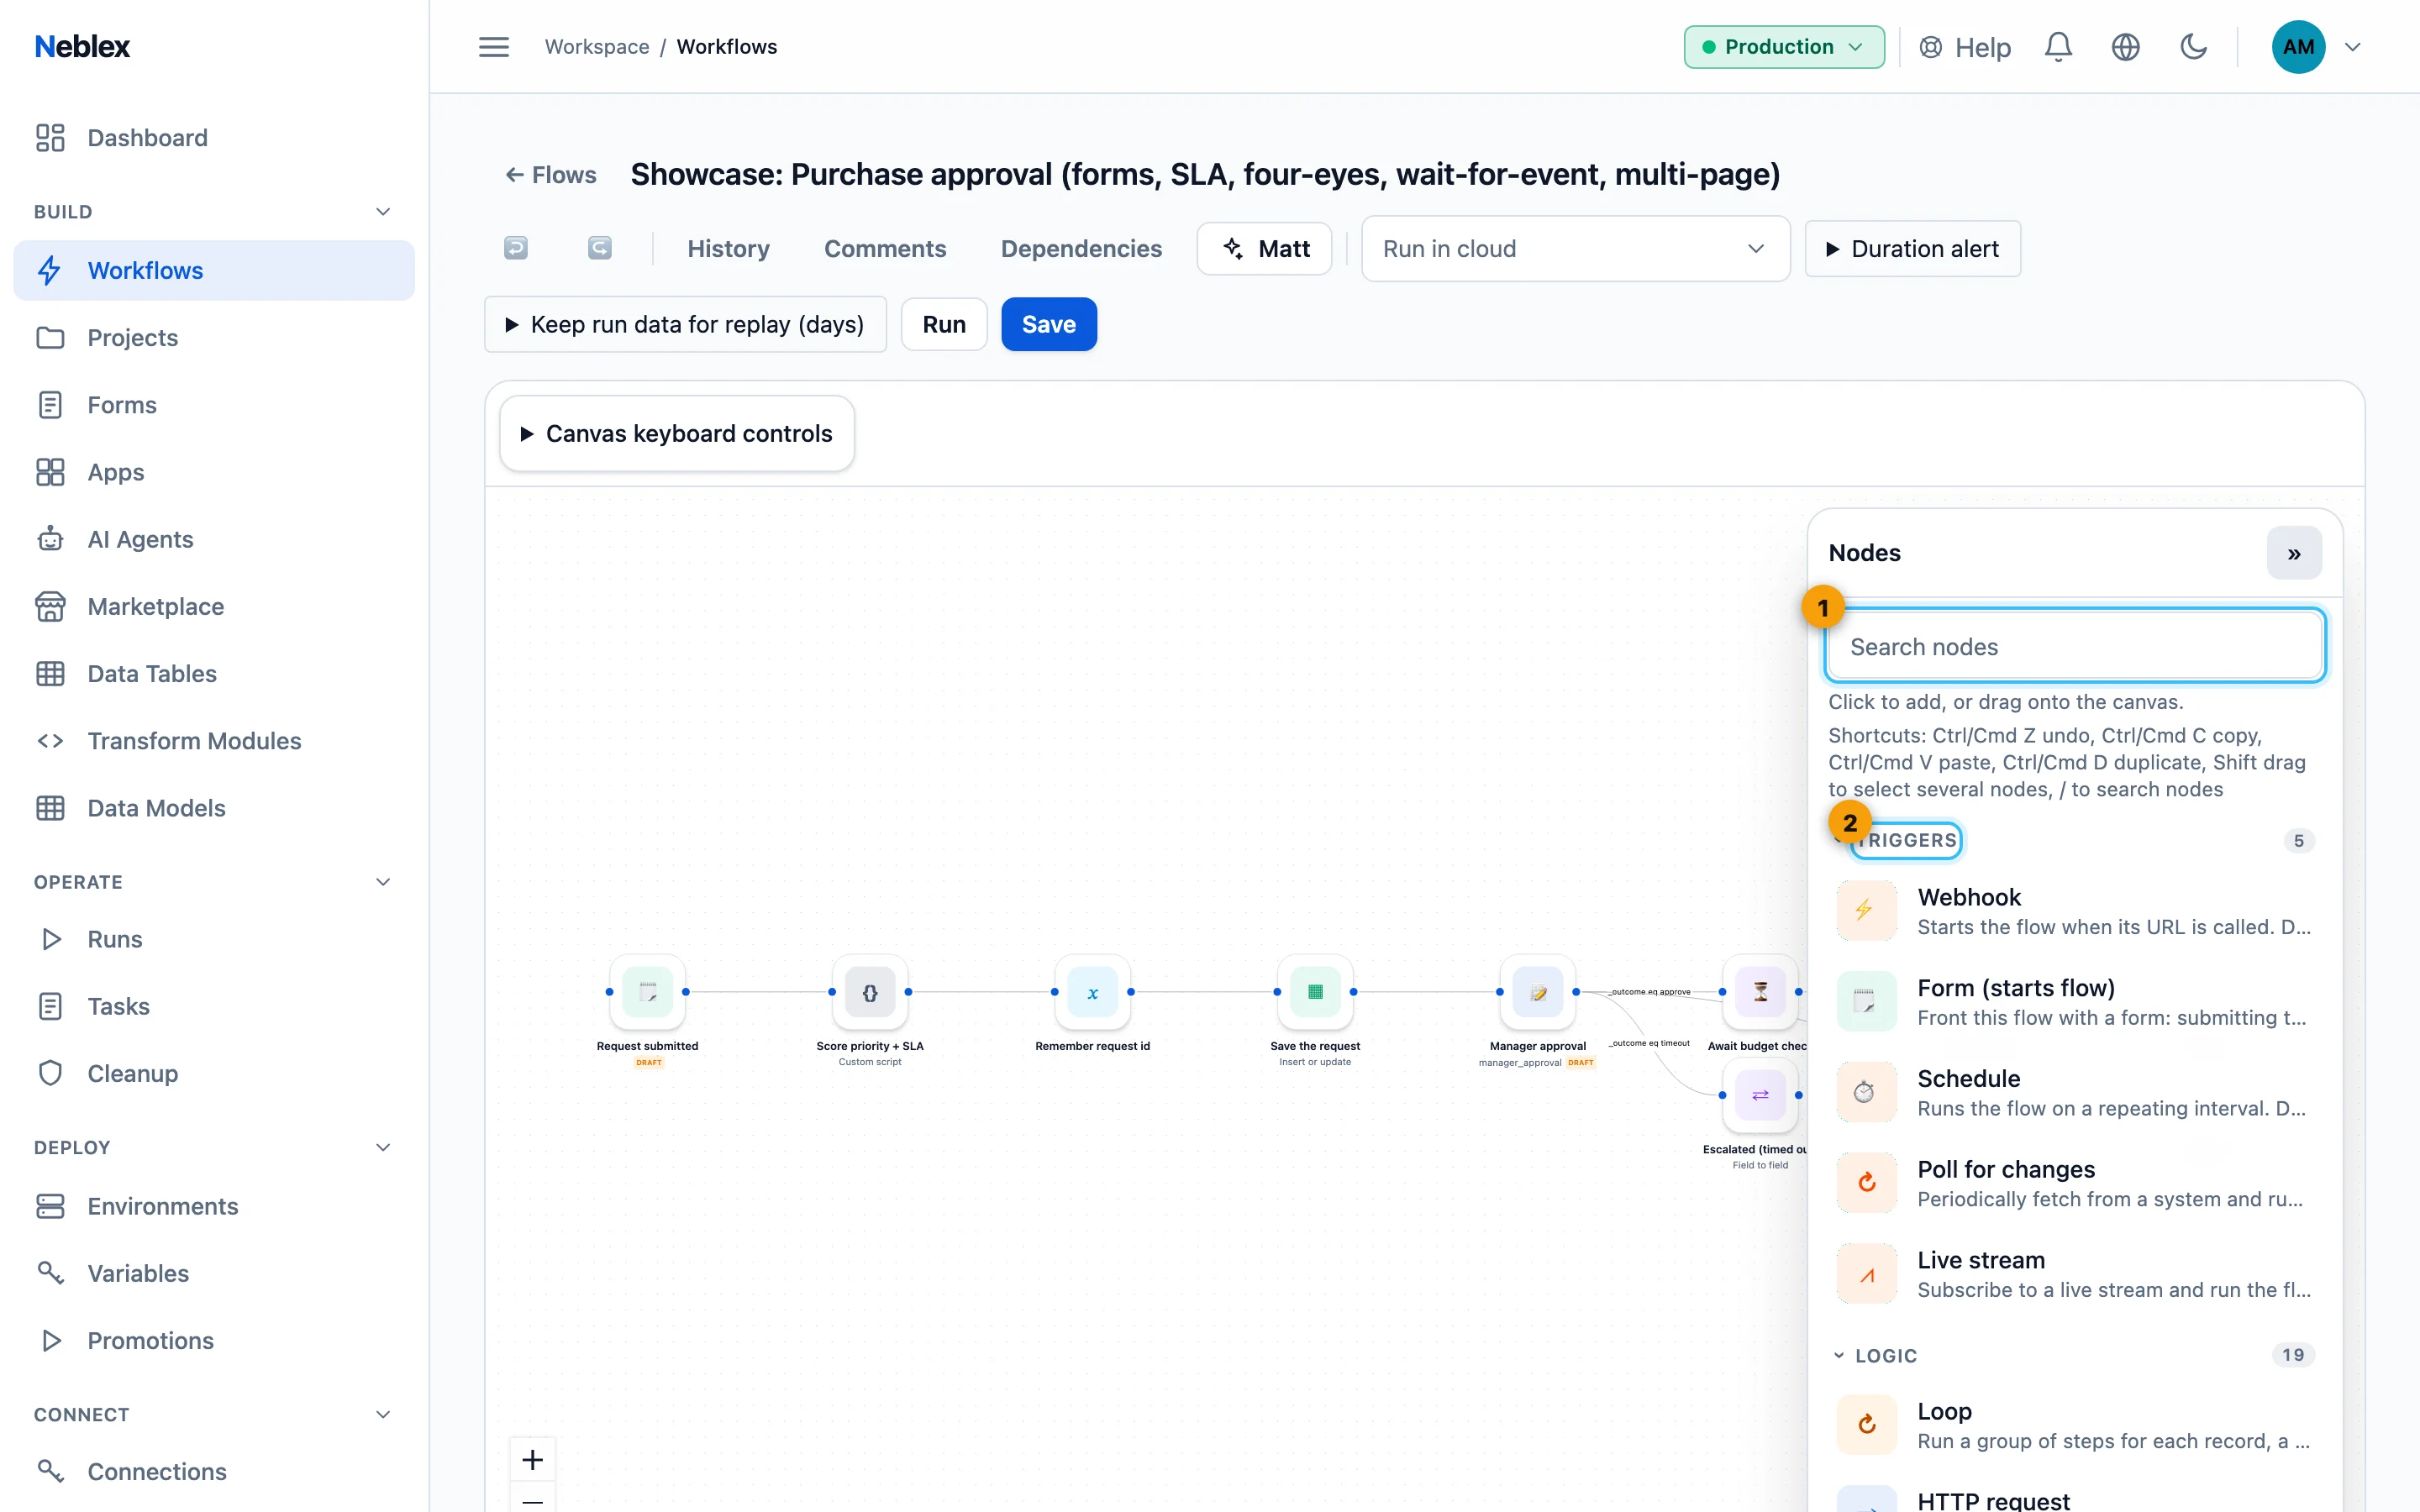Collapse the BUILD sidebar section
2420x1512 pixels.
[213, 212]
